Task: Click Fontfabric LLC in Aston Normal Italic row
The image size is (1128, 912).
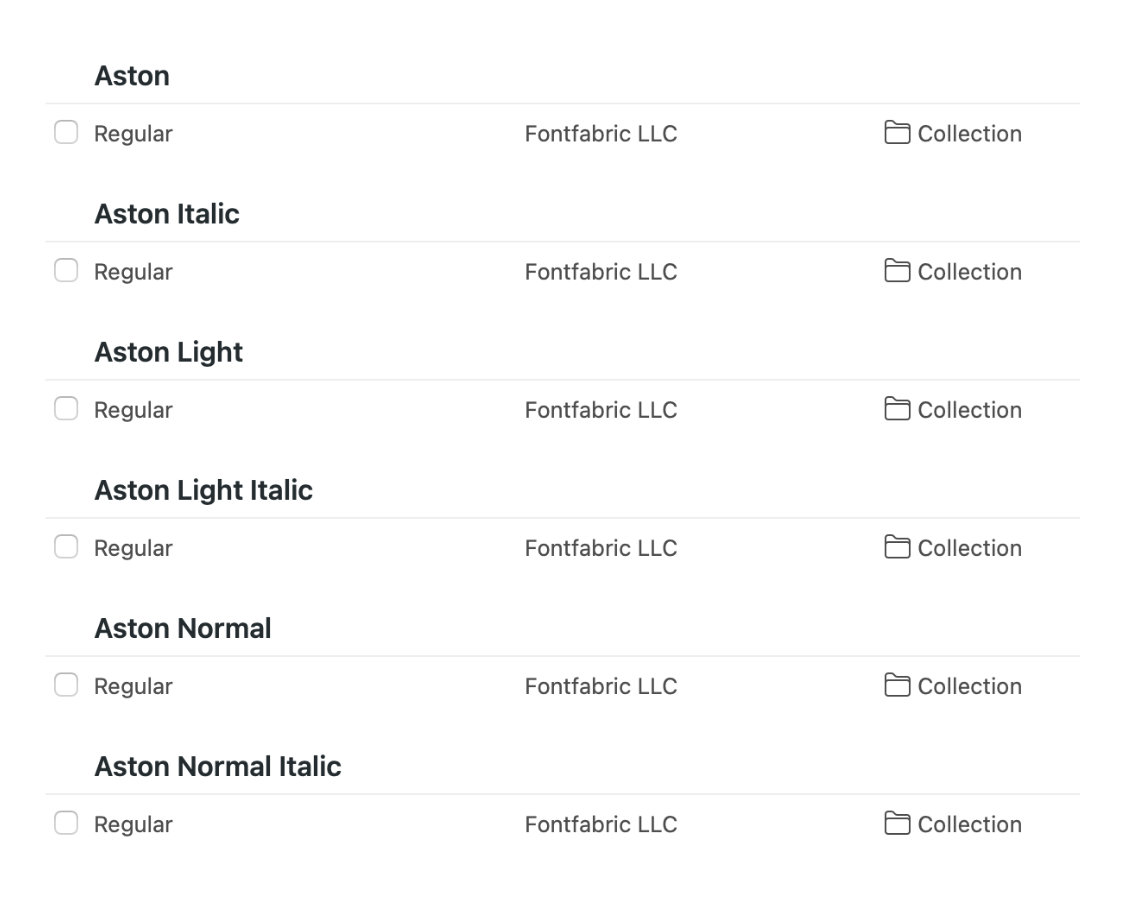Action: [600, 824]
